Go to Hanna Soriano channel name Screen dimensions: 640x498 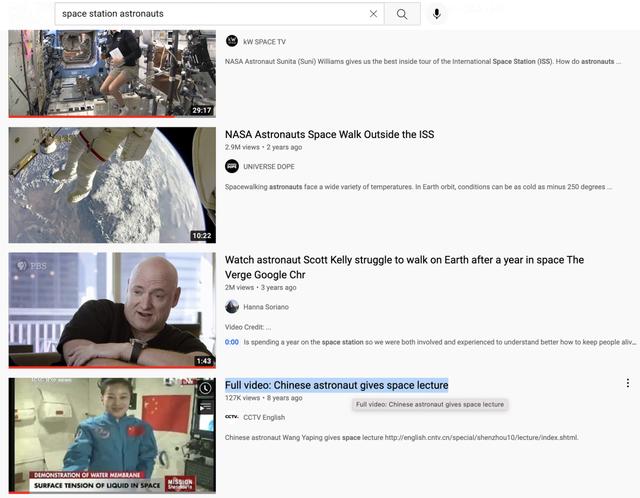(266, 307)
